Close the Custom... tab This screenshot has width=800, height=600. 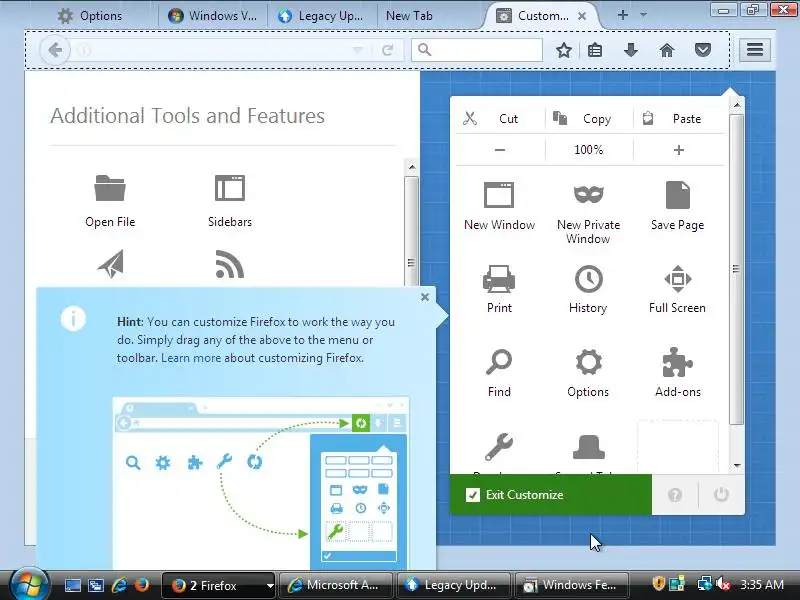[582, 16]
